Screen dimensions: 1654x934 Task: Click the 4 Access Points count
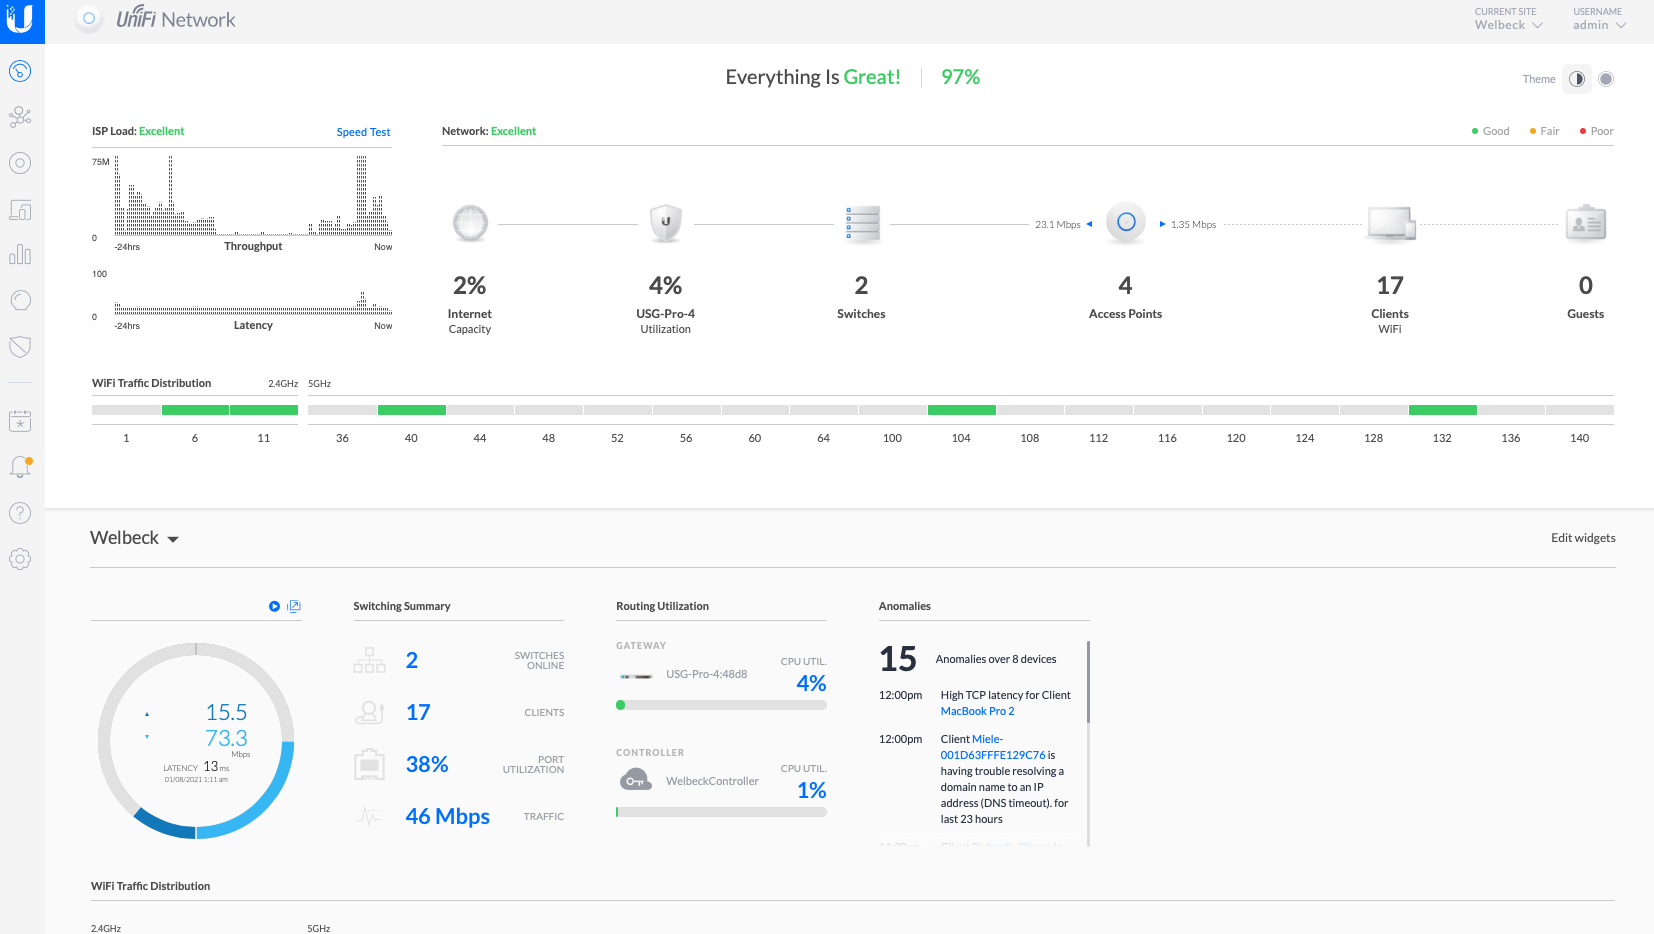tap(1125, 286)
